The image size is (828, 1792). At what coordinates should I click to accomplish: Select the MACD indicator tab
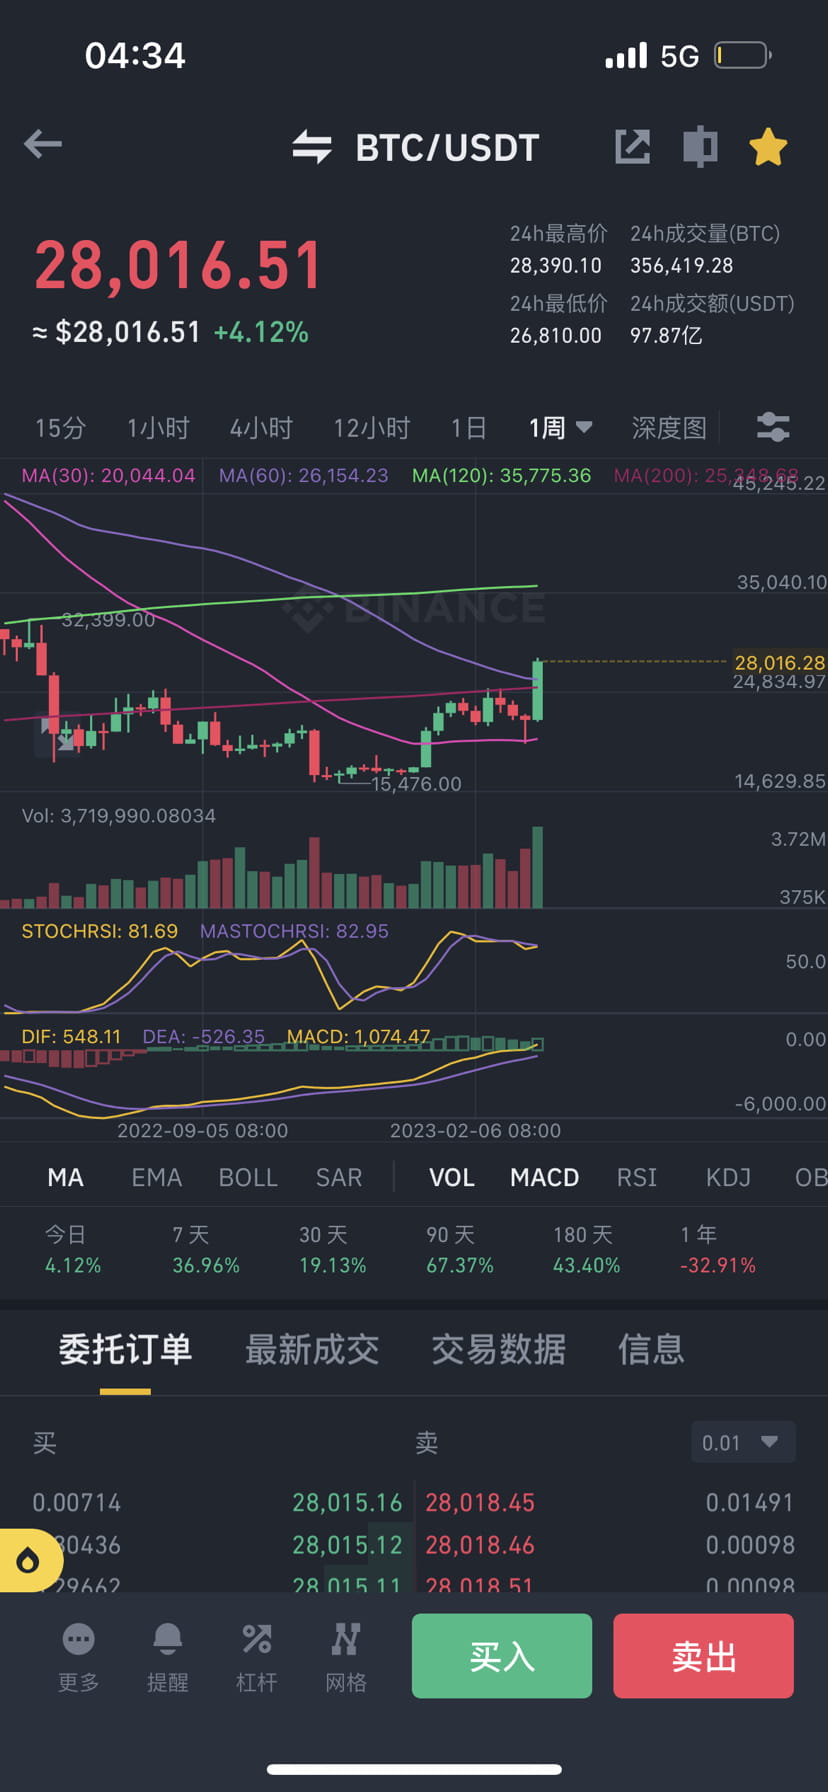544,1177
